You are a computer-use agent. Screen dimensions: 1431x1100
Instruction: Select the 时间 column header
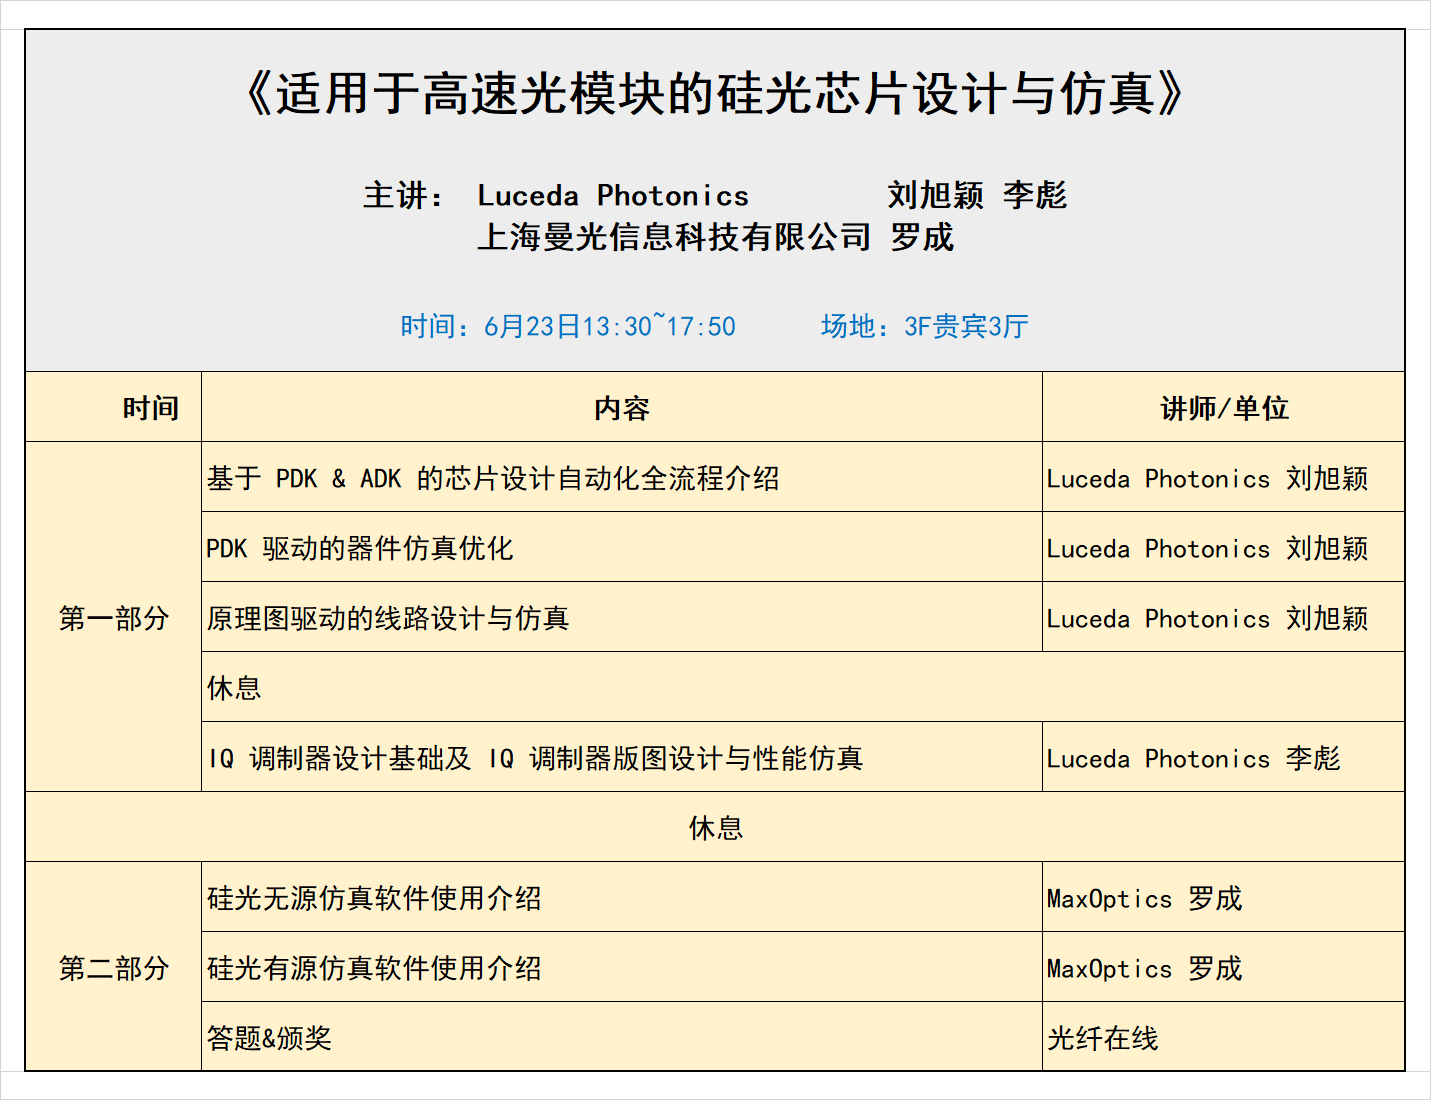(x=113, y=407)
